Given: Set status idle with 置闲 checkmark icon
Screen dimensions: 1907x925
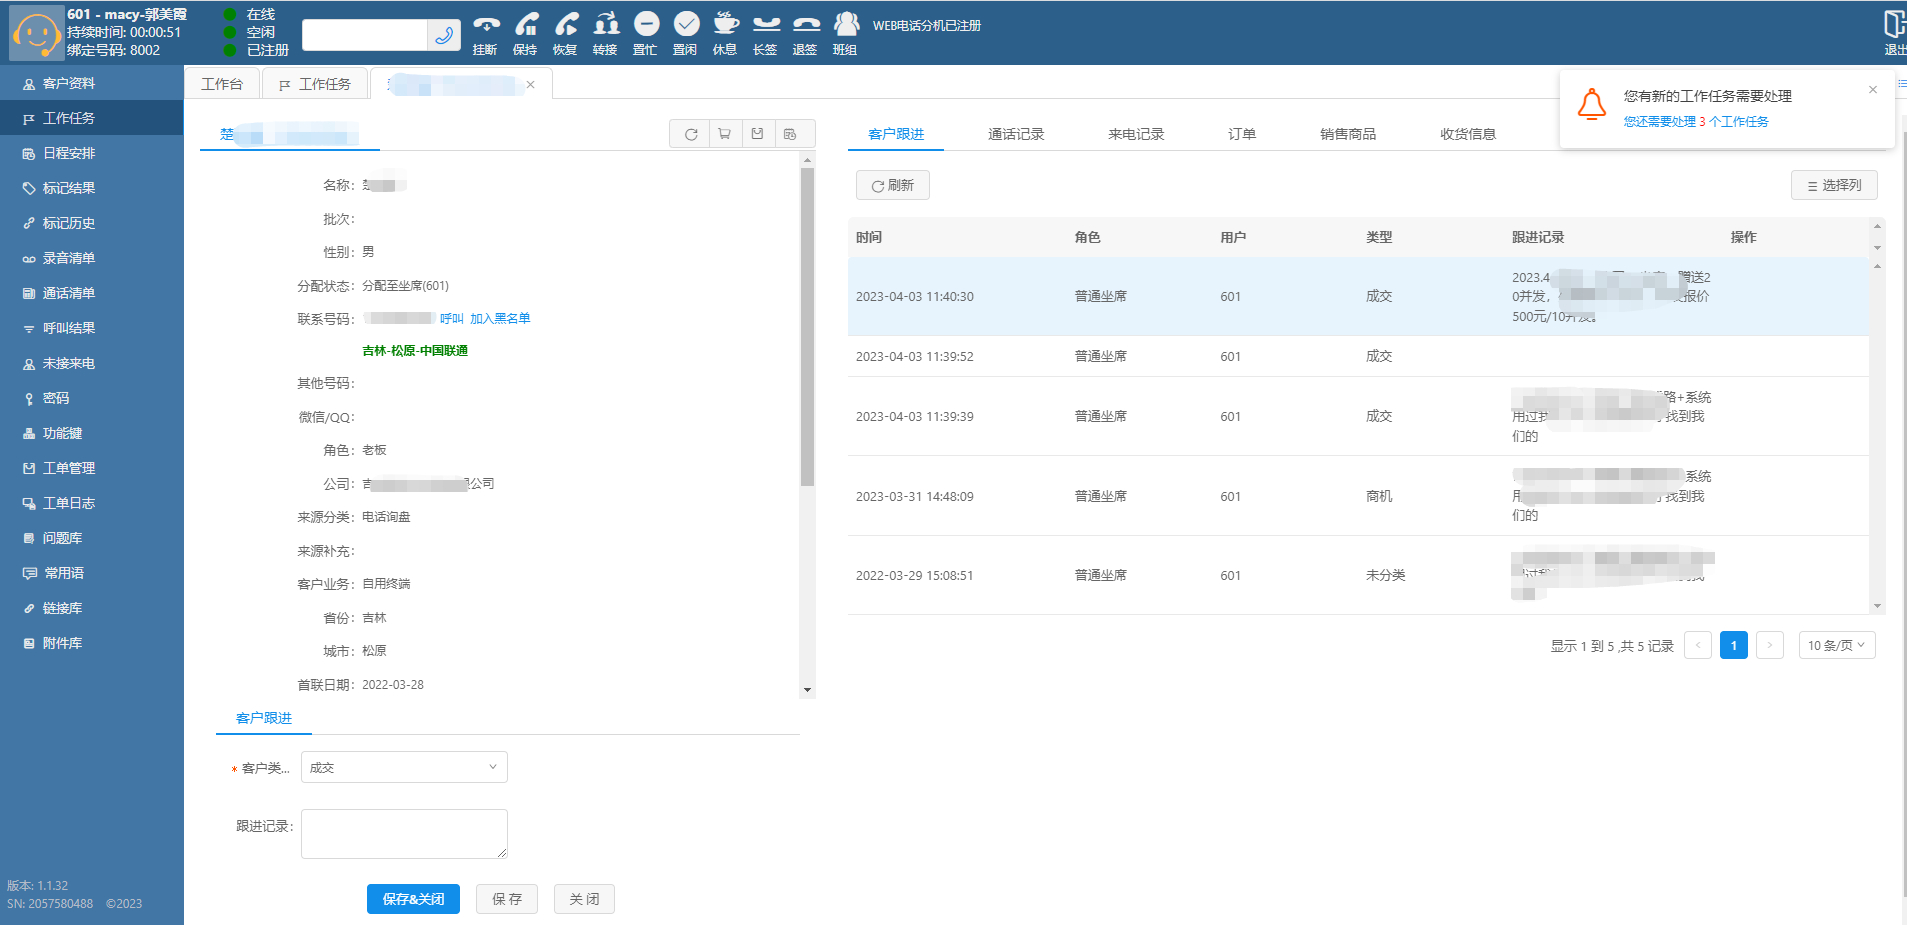Looking at the screenshot, I should (x=686, y=25).
